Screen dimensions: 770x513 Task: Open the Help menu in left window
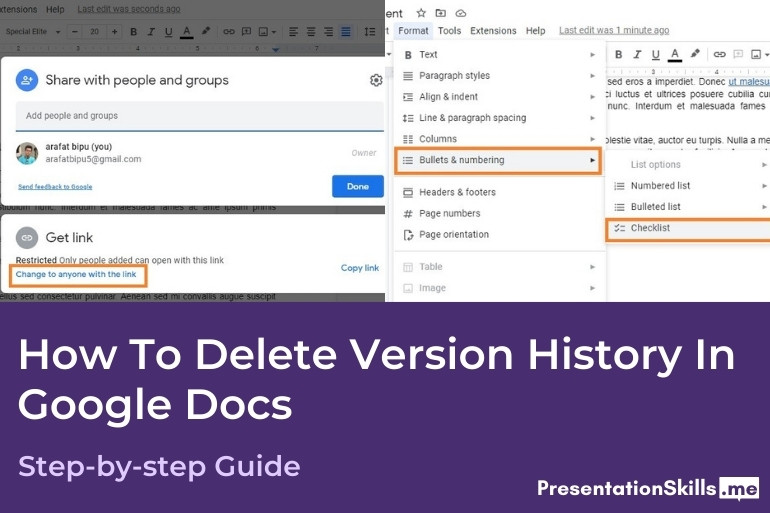point(55,9)
